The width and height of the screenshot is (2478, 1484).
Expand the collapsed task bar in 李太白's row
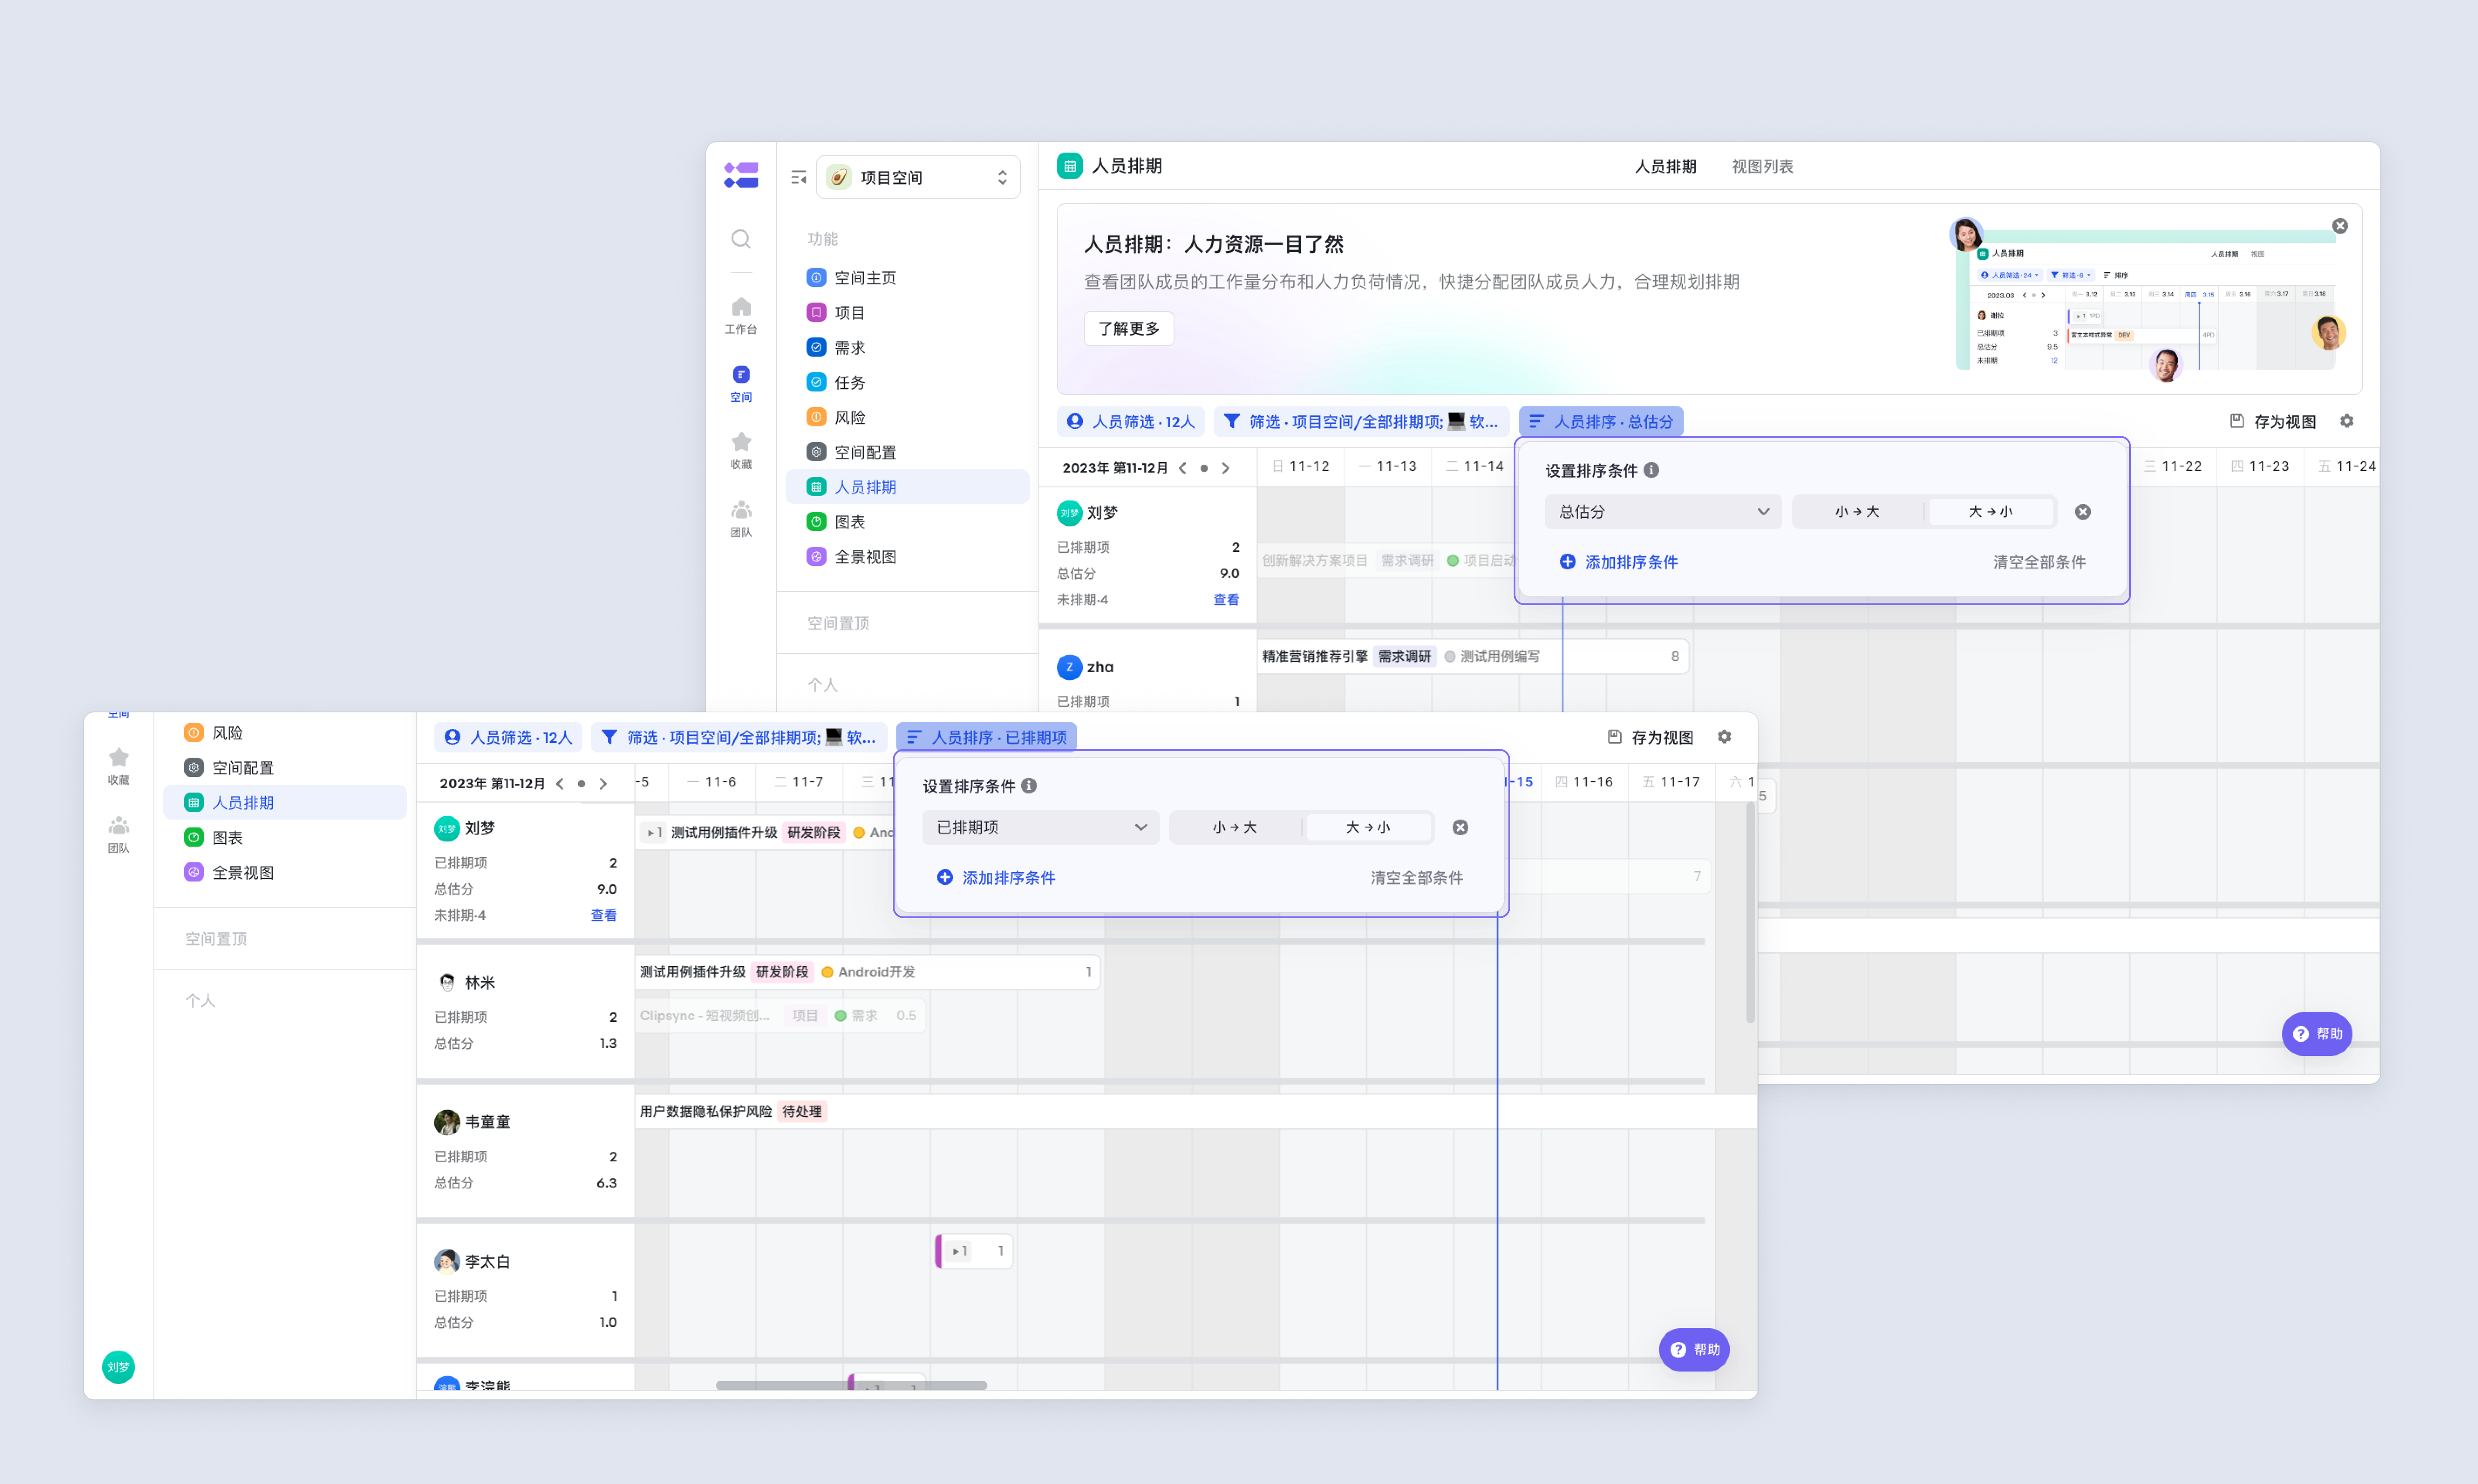coord(960,1251)
